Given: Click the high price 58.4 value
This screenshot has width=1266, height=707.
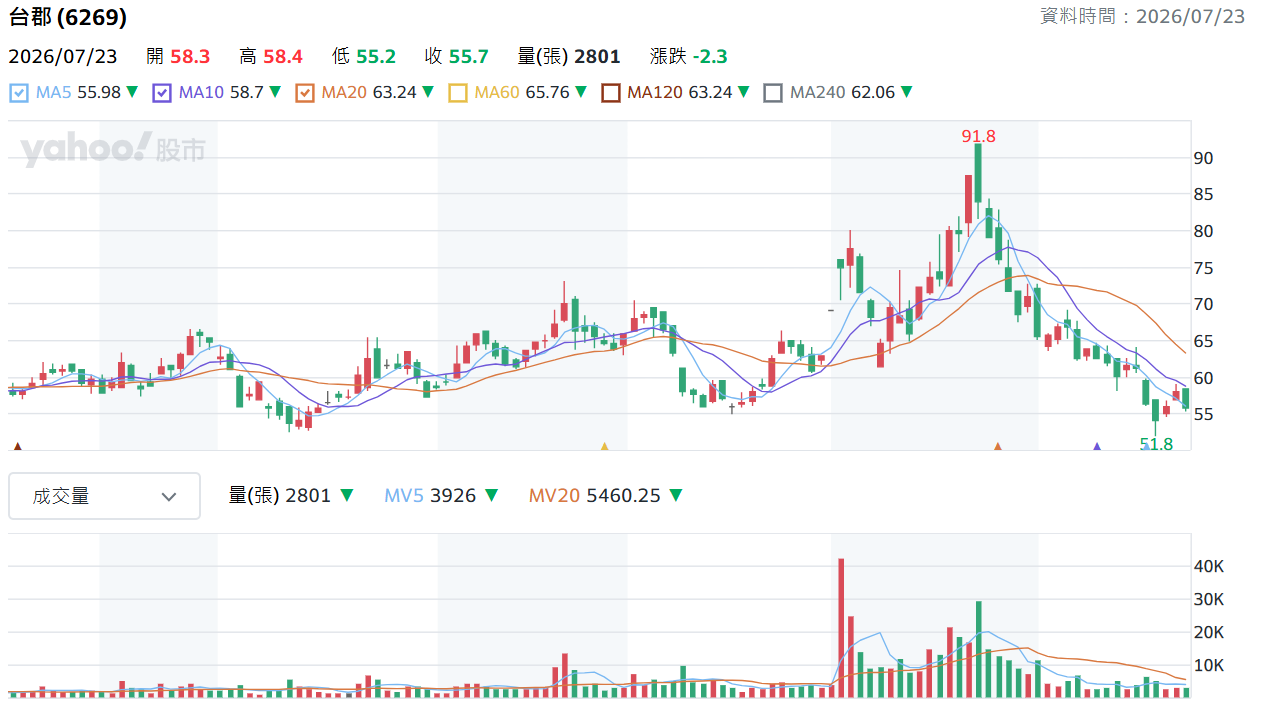Looking at the screenshot, I should pos(283,57).
